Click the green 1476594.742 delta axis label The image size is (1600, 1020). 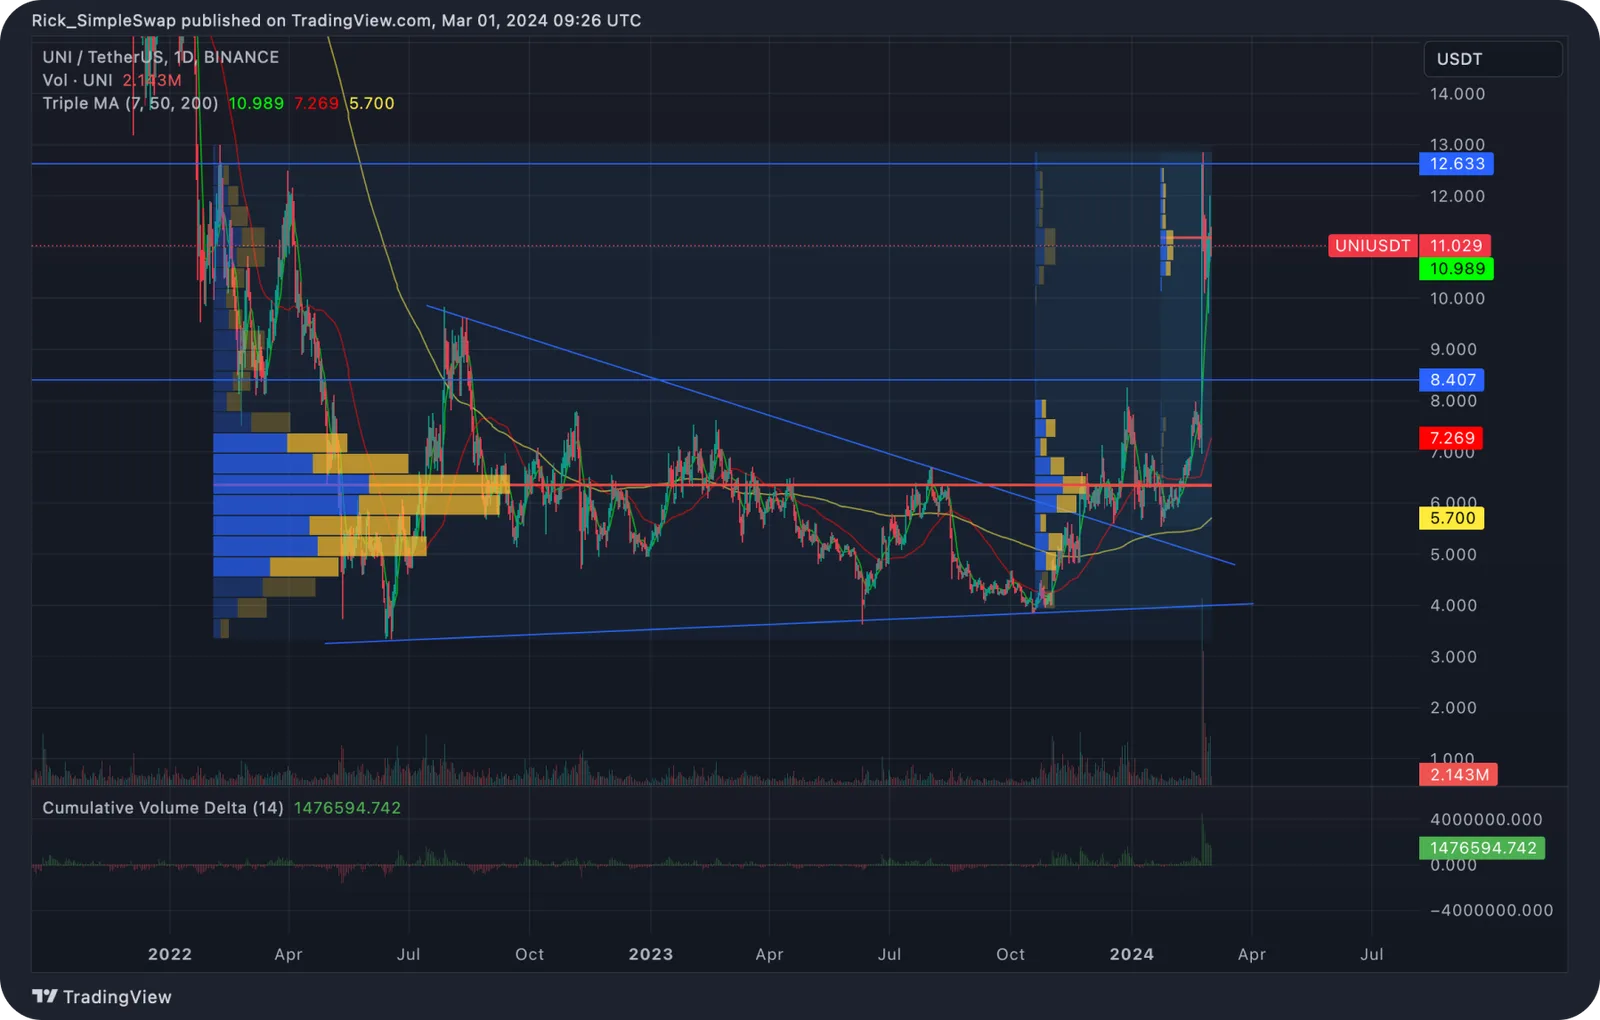[x=1482, y=848]
